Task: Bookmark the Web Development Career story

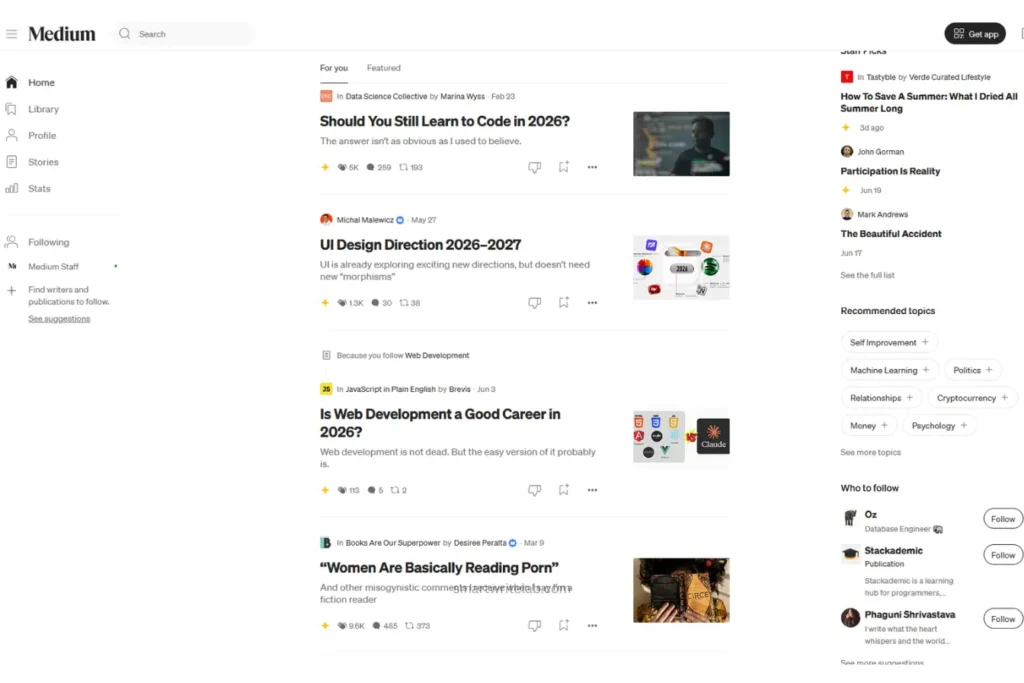Action: [564, 490]
